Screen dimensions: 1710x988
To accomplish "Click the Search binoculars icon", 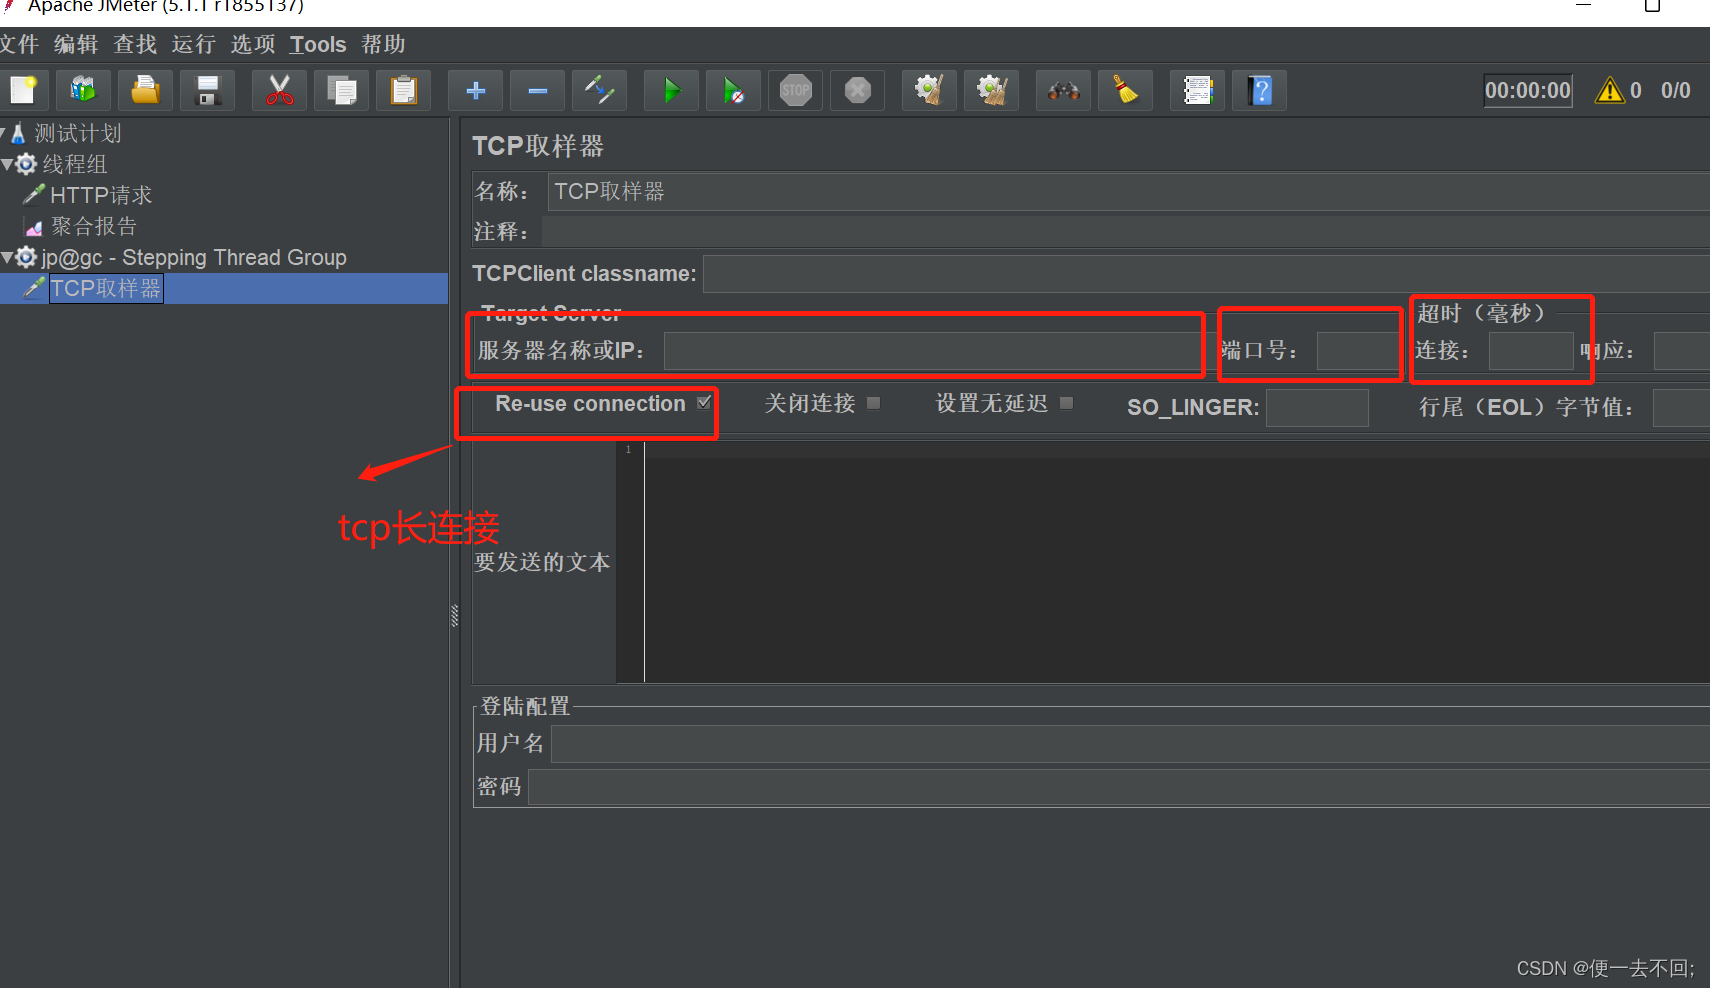I will 1064,91.
